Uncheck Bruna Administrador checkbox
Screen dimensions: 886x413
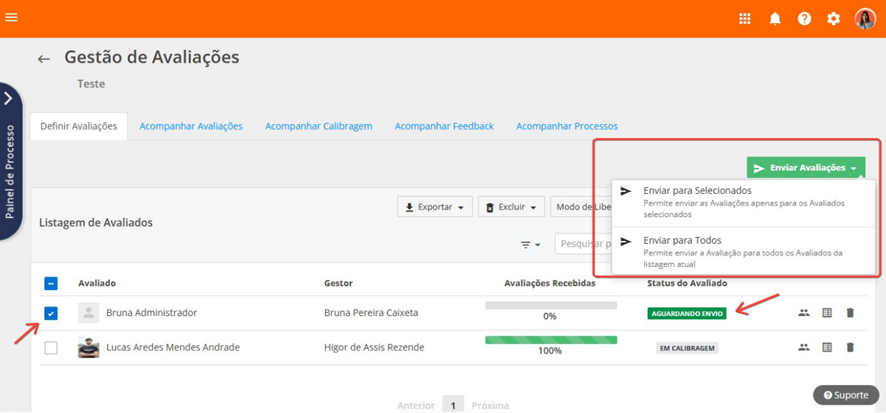[x=51, y=313]
